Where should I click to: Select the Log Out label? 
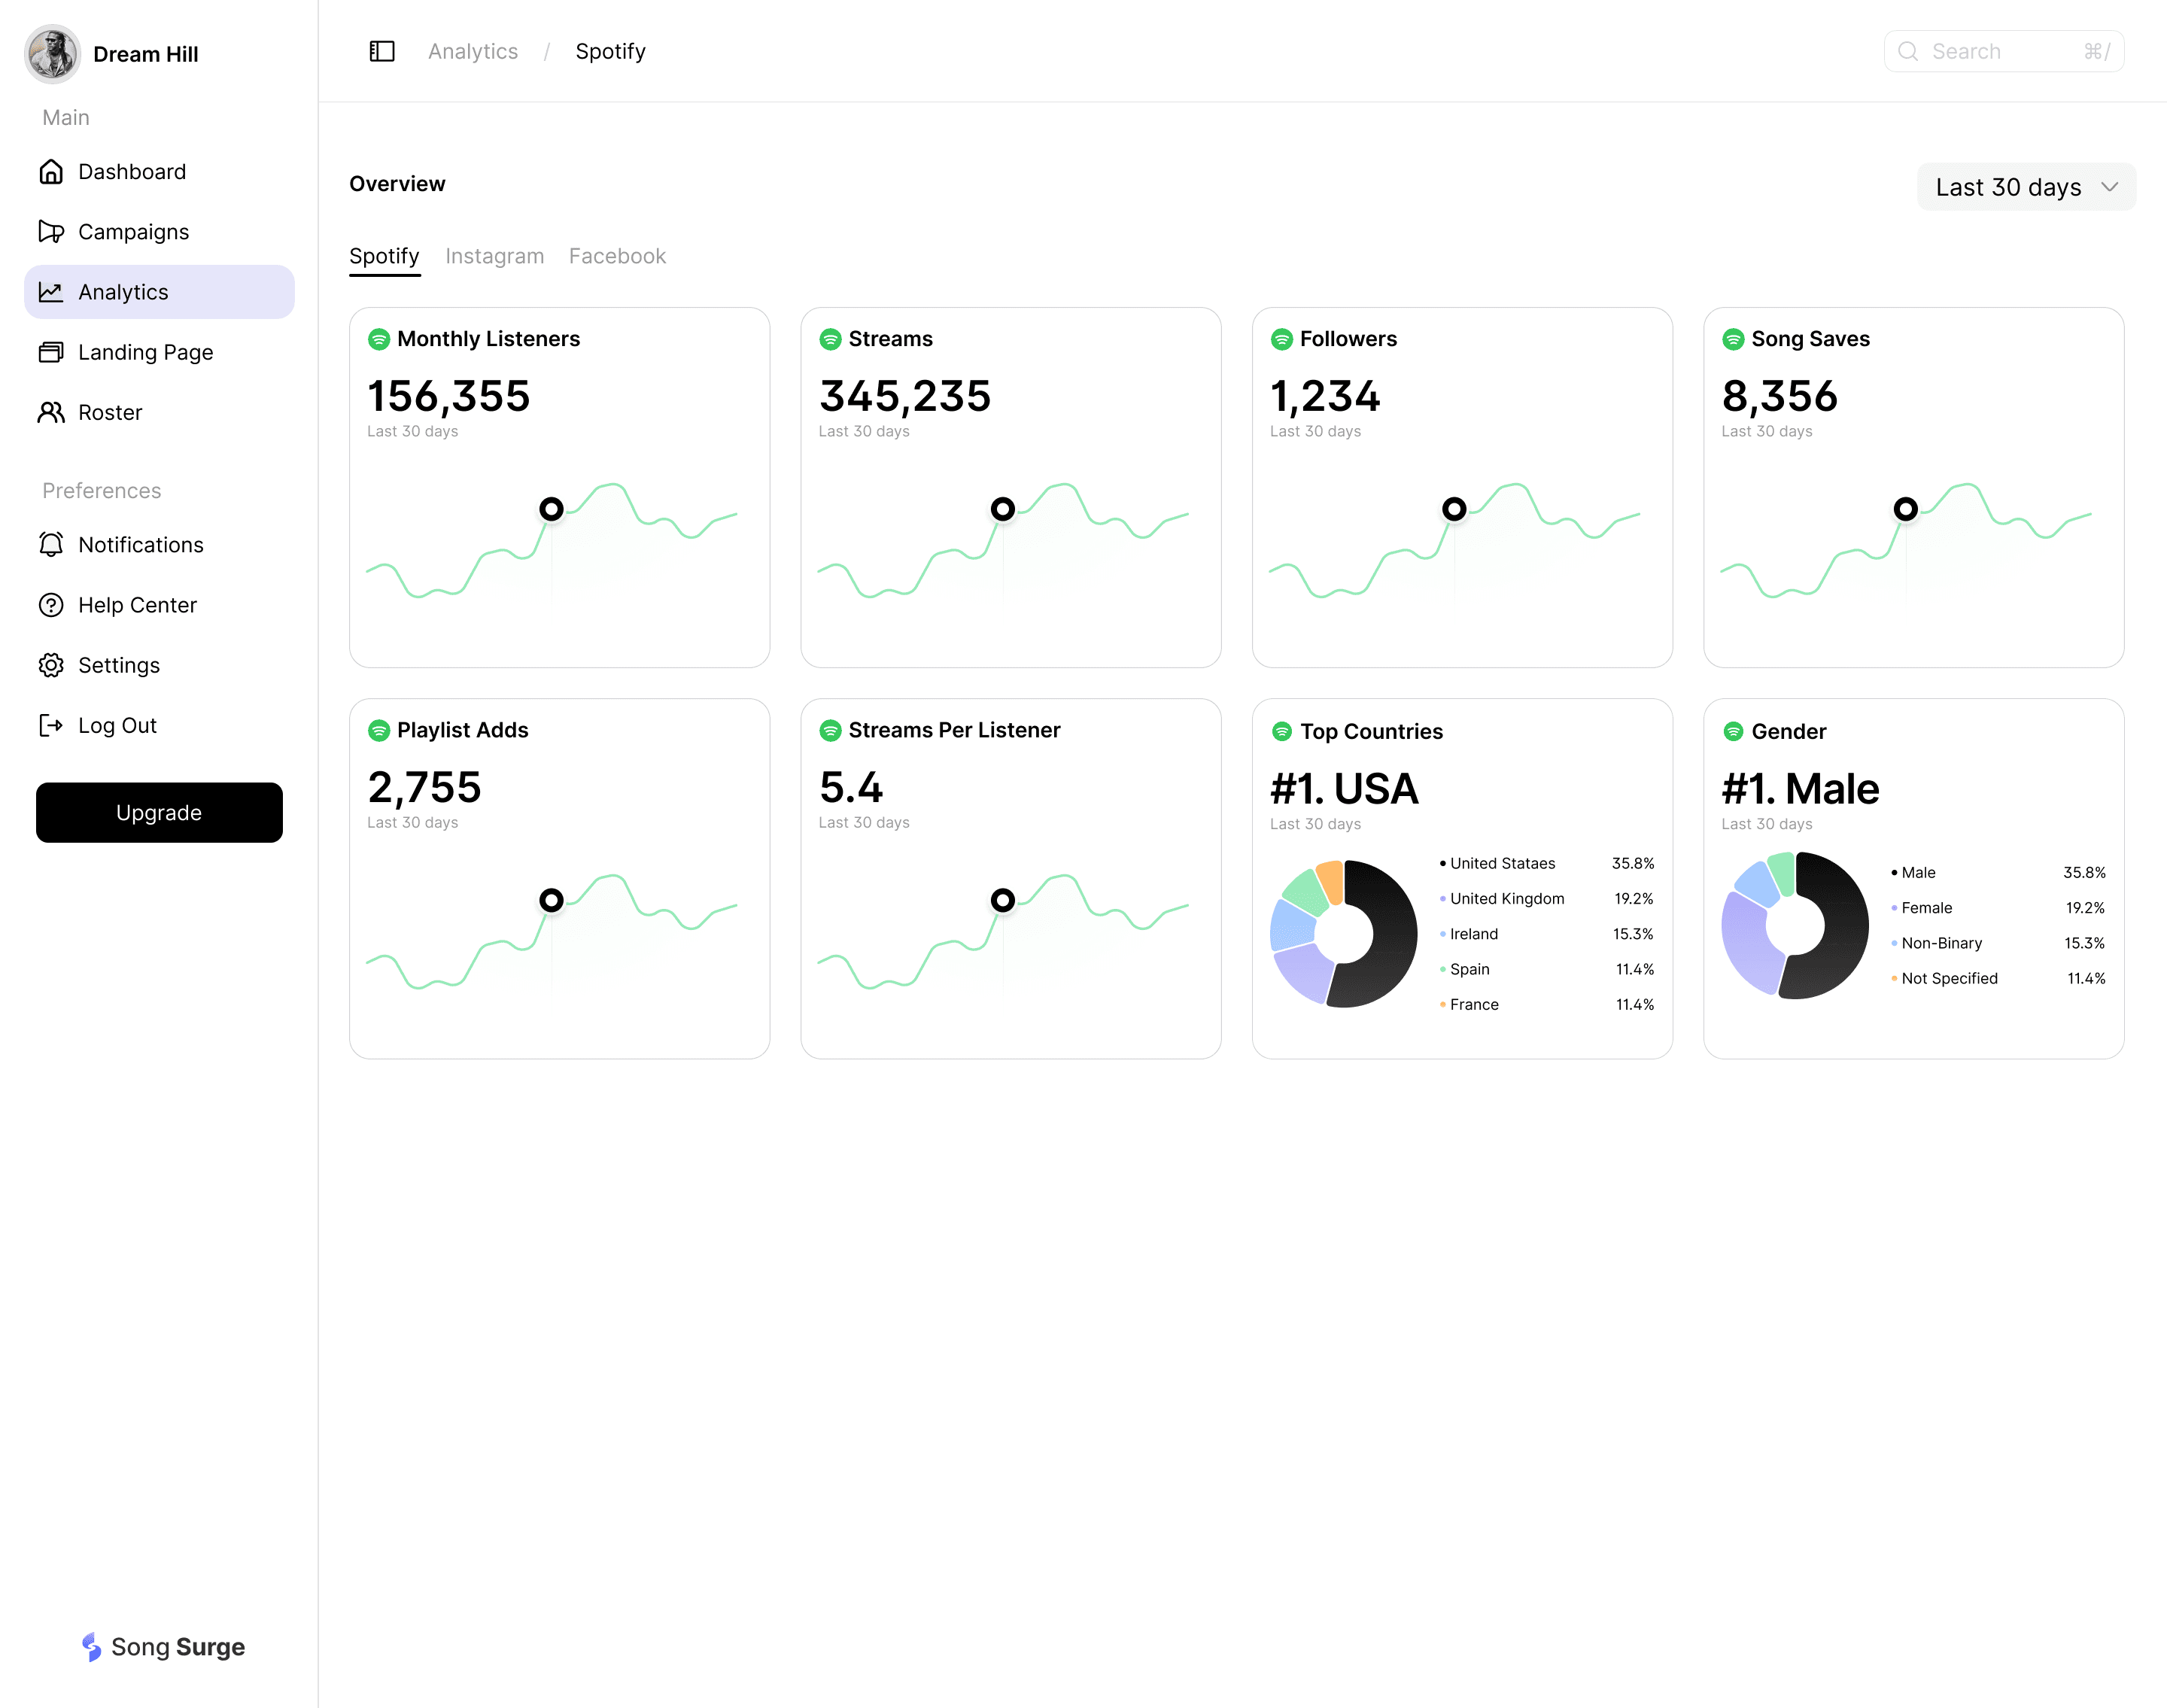coord(117,725)
